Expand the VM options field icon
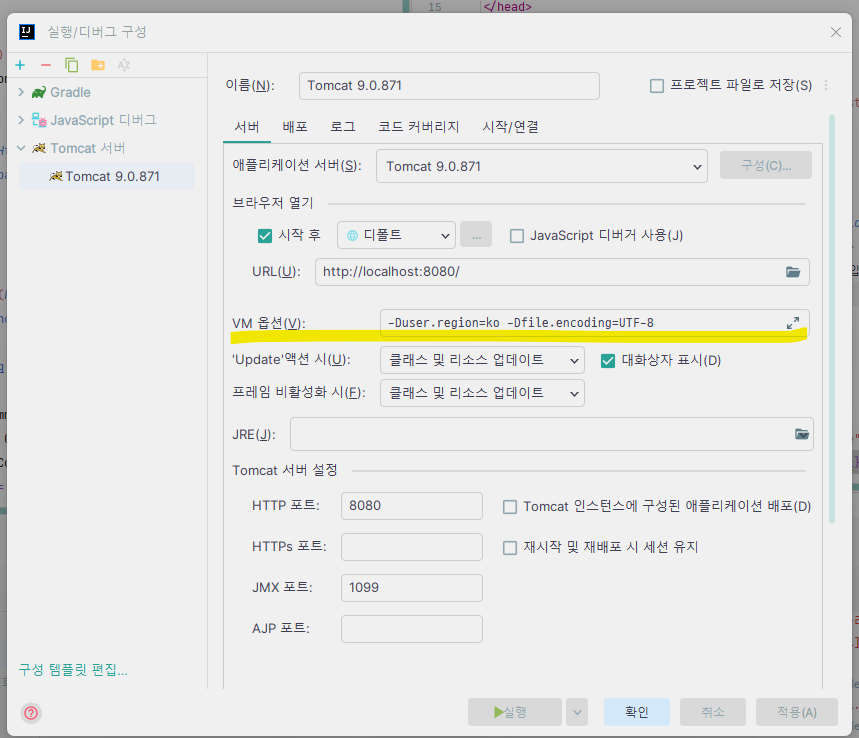Screen dimensions: 859x738 (793, 323)
